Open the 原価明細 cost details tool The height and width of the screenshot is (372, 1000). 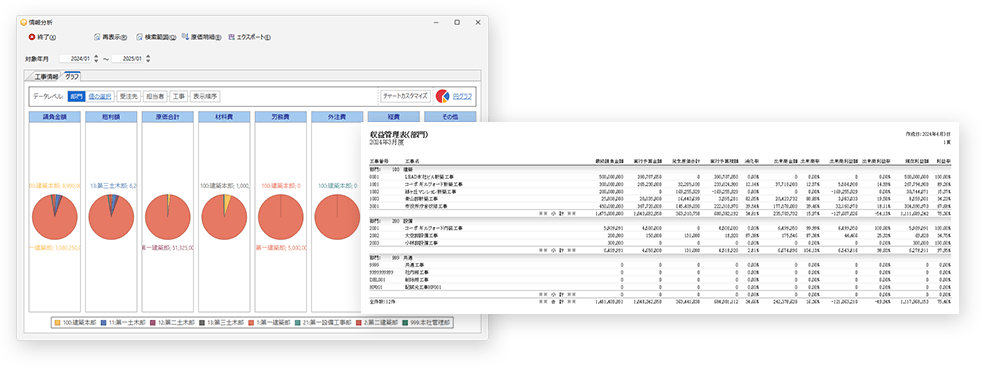coord(202,37)
